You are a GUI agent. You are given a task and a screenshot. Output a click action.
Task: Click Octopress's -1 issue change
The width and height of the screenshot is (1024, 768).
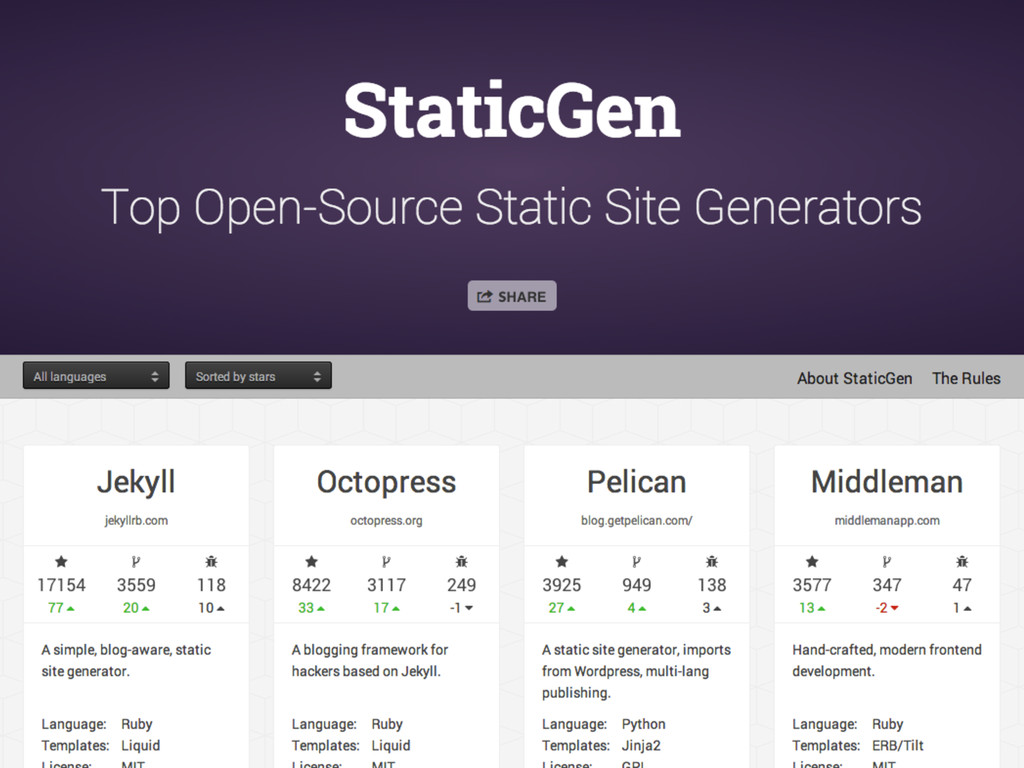[461, 608]
